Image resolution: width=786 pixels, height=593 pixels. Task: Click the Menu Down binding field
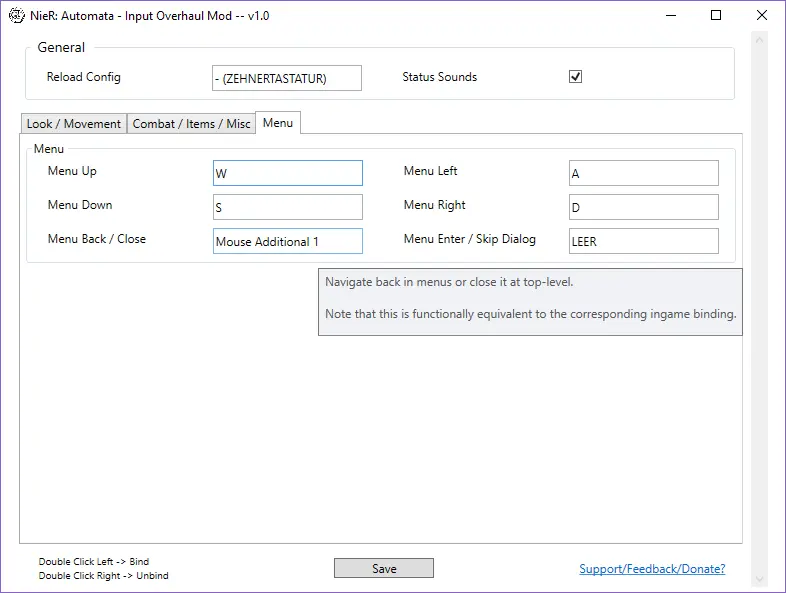[x=288, y=207]
